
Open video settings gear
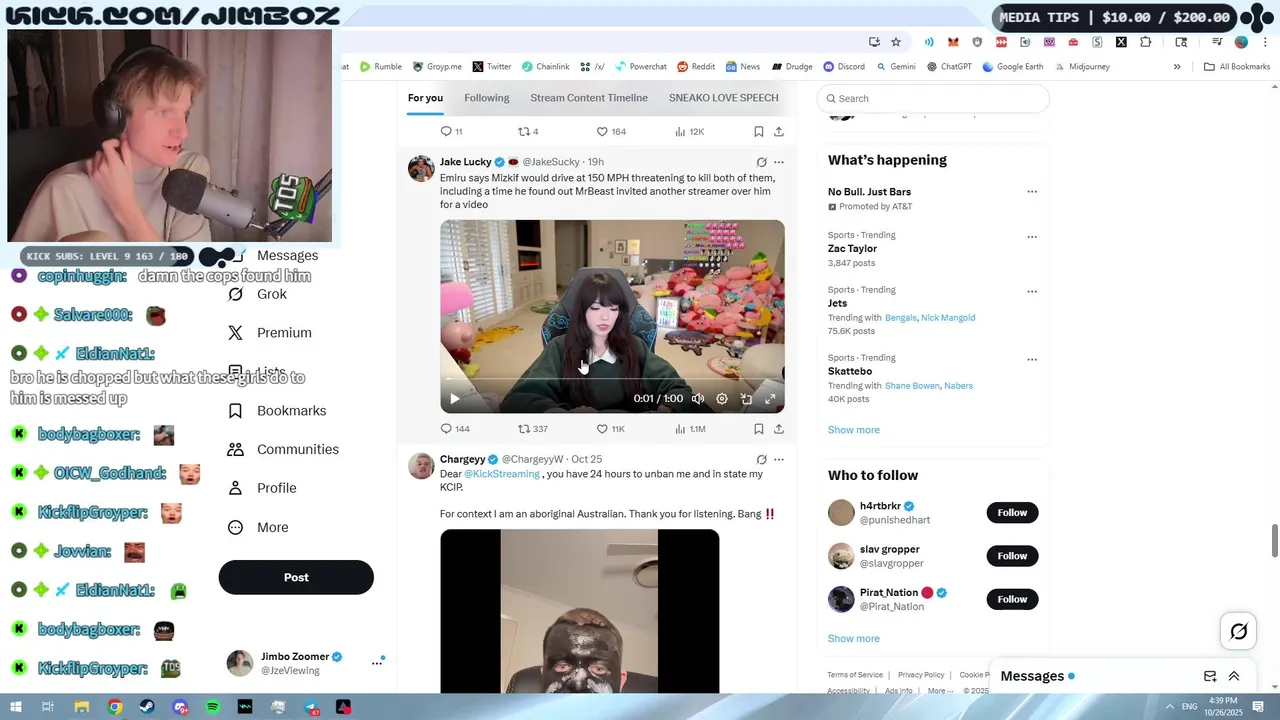722,399
